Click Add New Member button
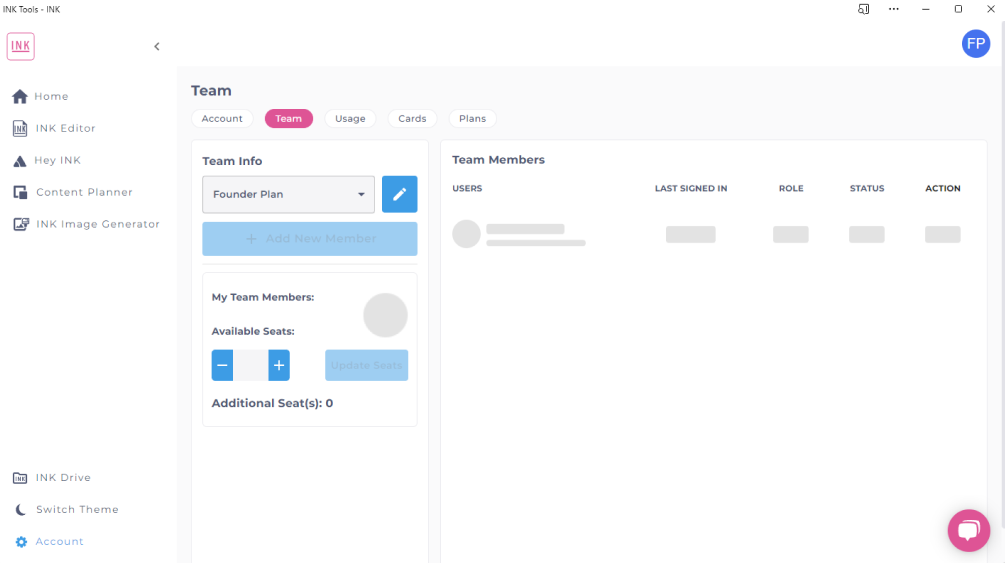Screen dimensions: 1005x563 pos(310,239)
